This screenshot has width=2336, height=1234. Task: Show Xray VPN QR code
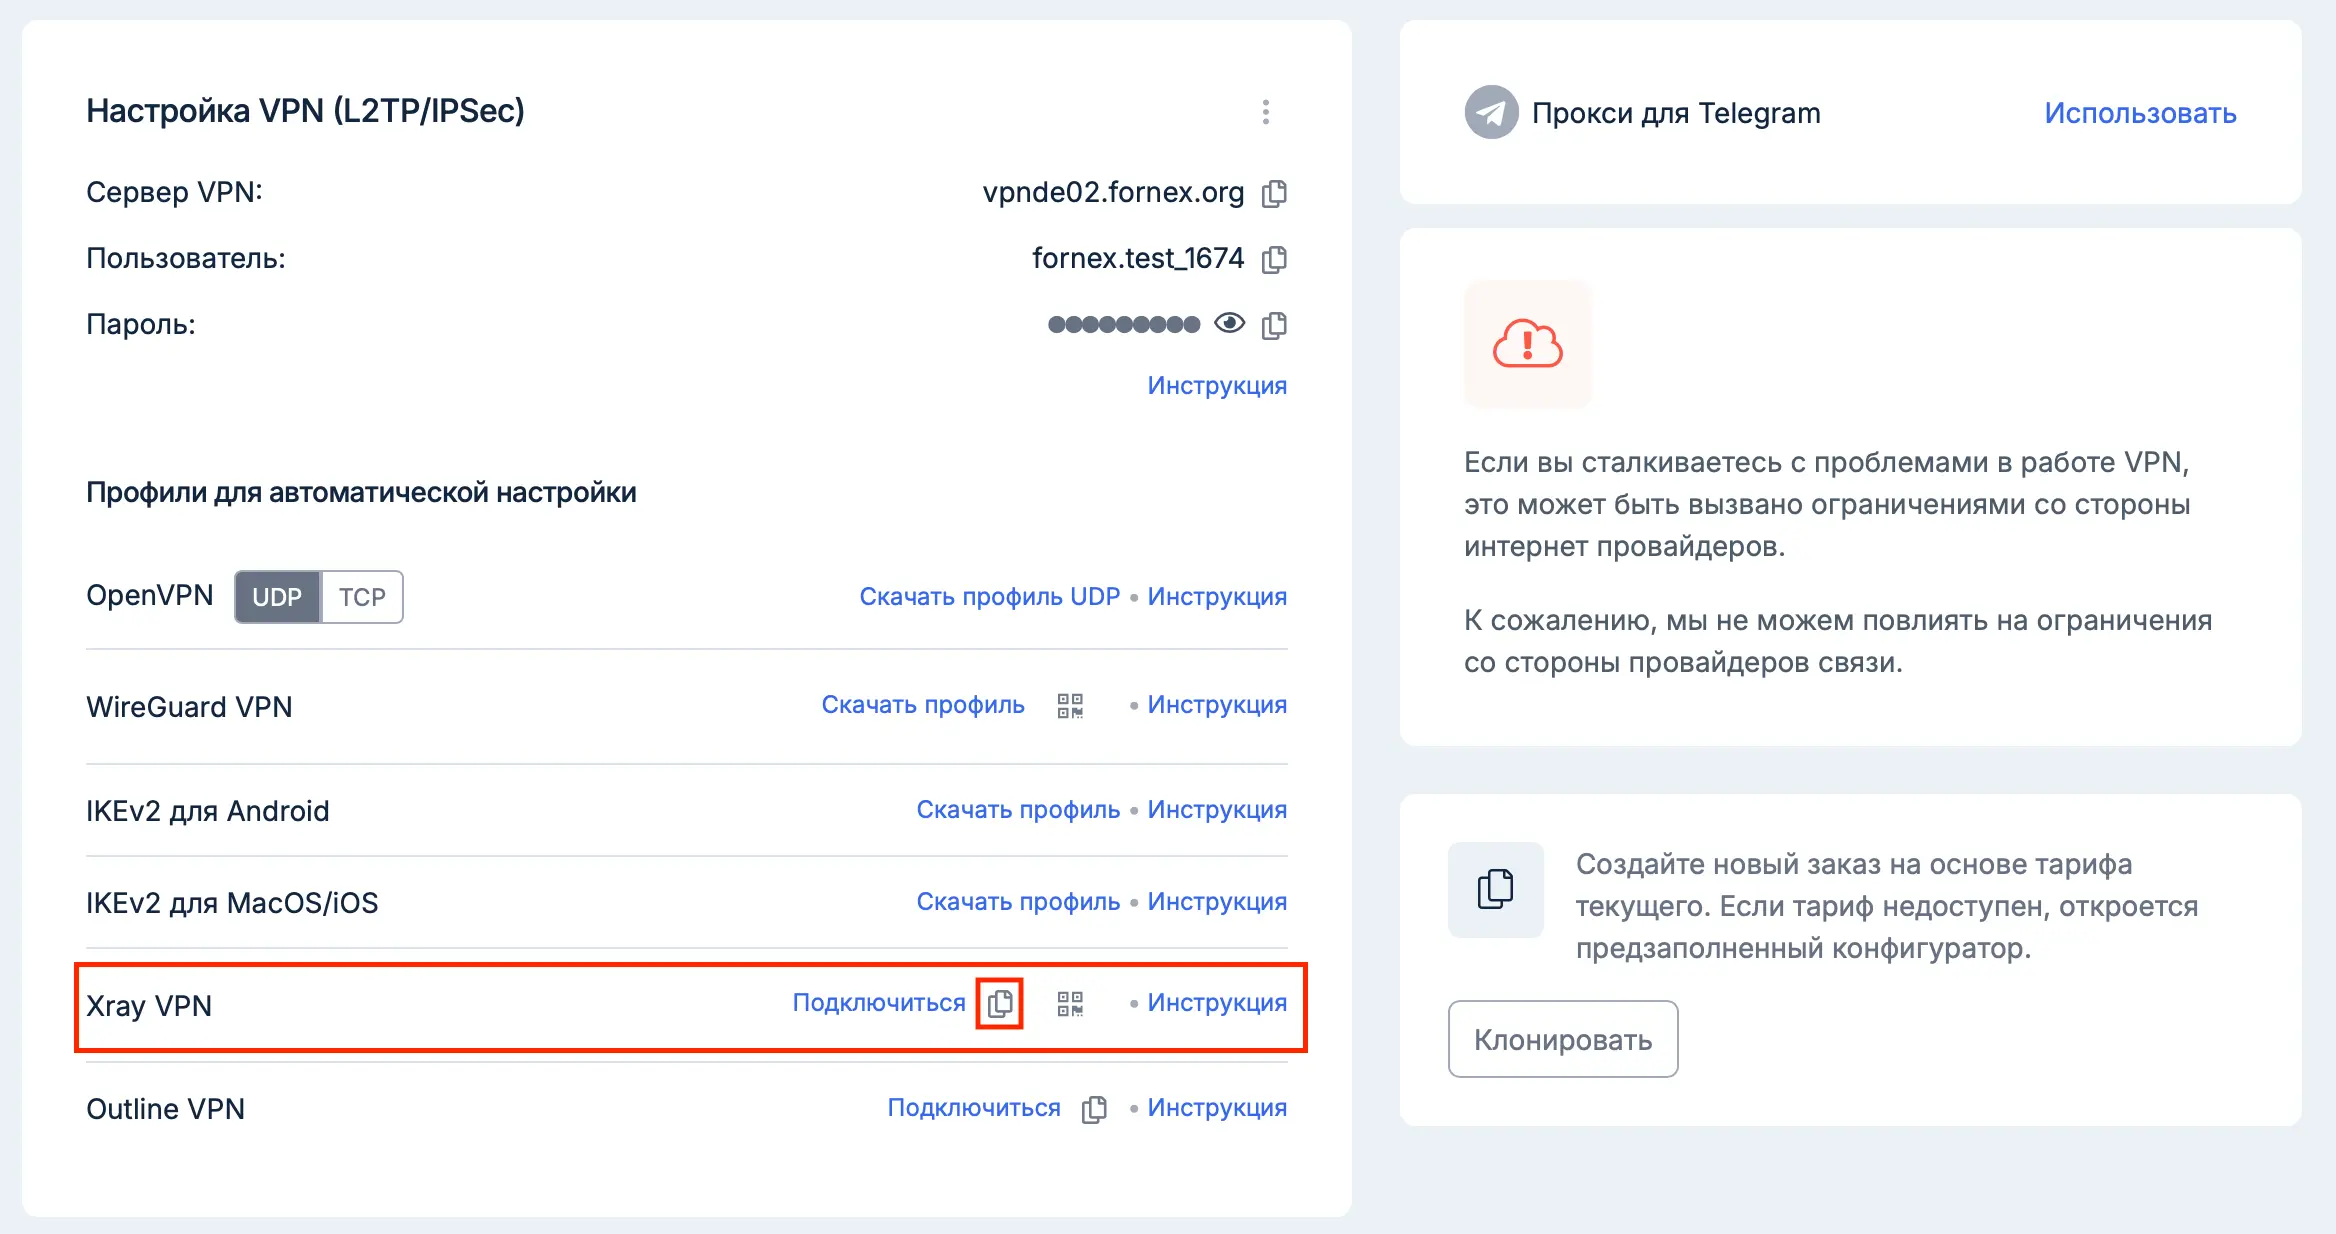pyautogui.click(x=1070, y=1003)
